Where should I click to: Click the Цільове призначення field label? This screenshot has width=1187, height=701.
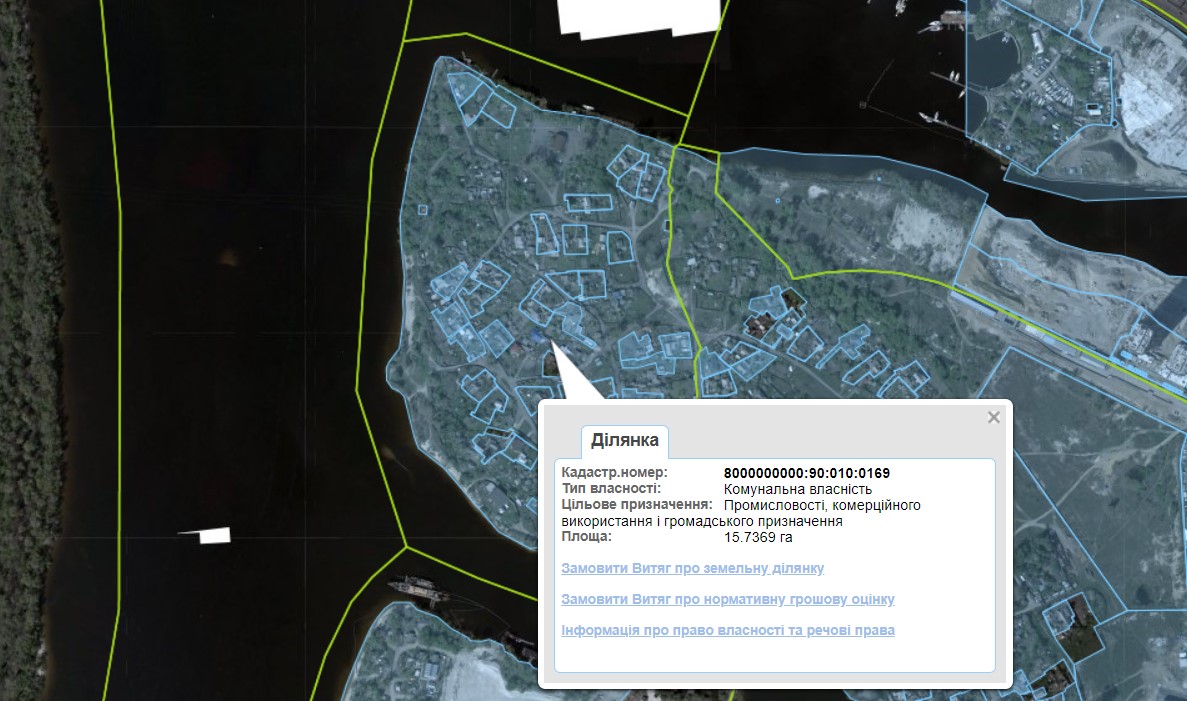(635, 505)
